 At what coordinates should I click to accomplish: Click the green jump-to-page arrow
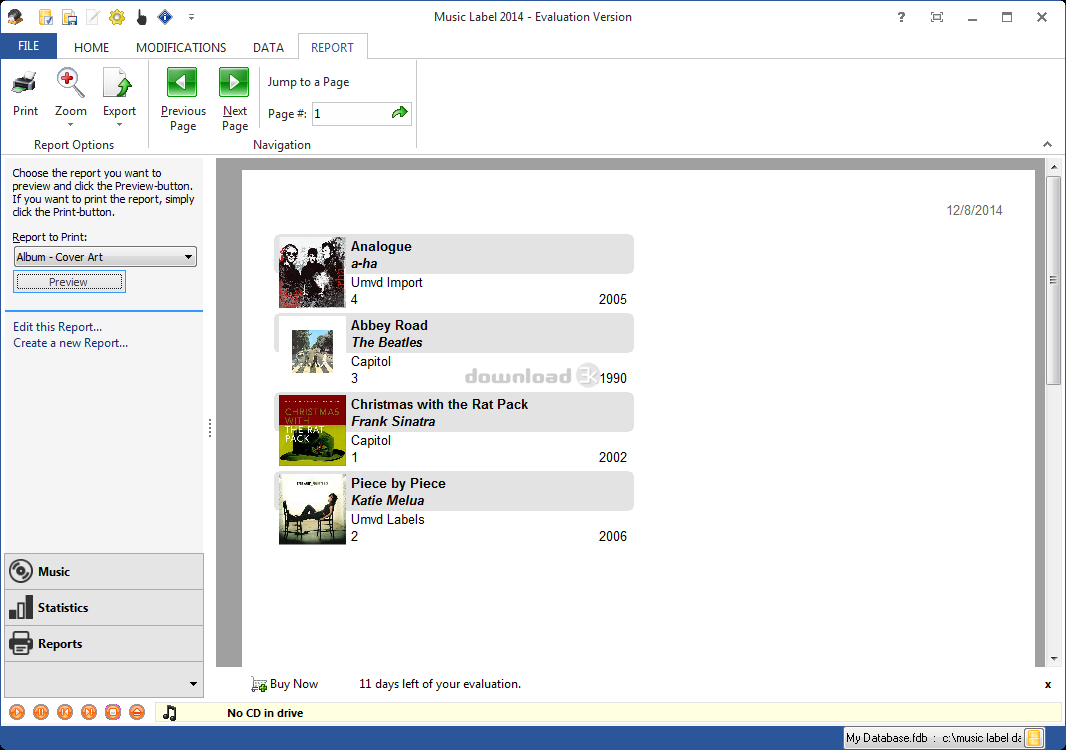400,113
